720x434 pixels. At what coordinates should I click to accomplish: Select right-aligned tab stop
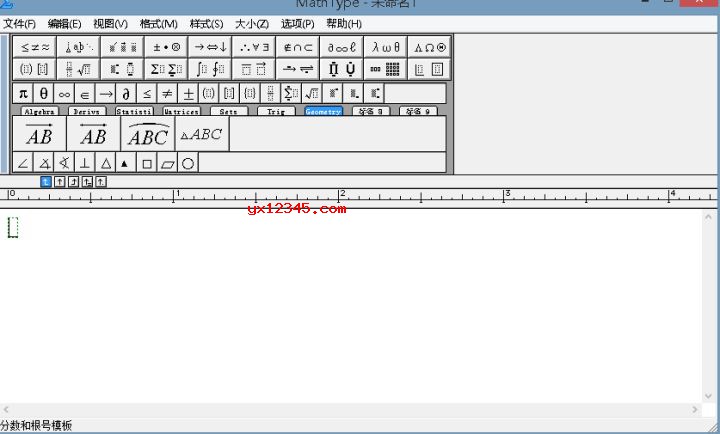click(x=73, y=182)
